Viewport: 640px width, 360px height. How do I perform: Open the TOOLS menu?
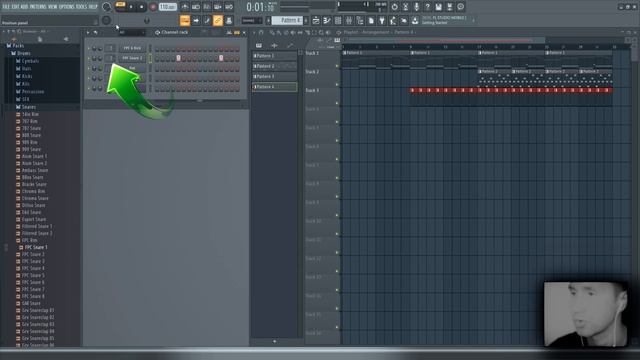tap(81, 7)
